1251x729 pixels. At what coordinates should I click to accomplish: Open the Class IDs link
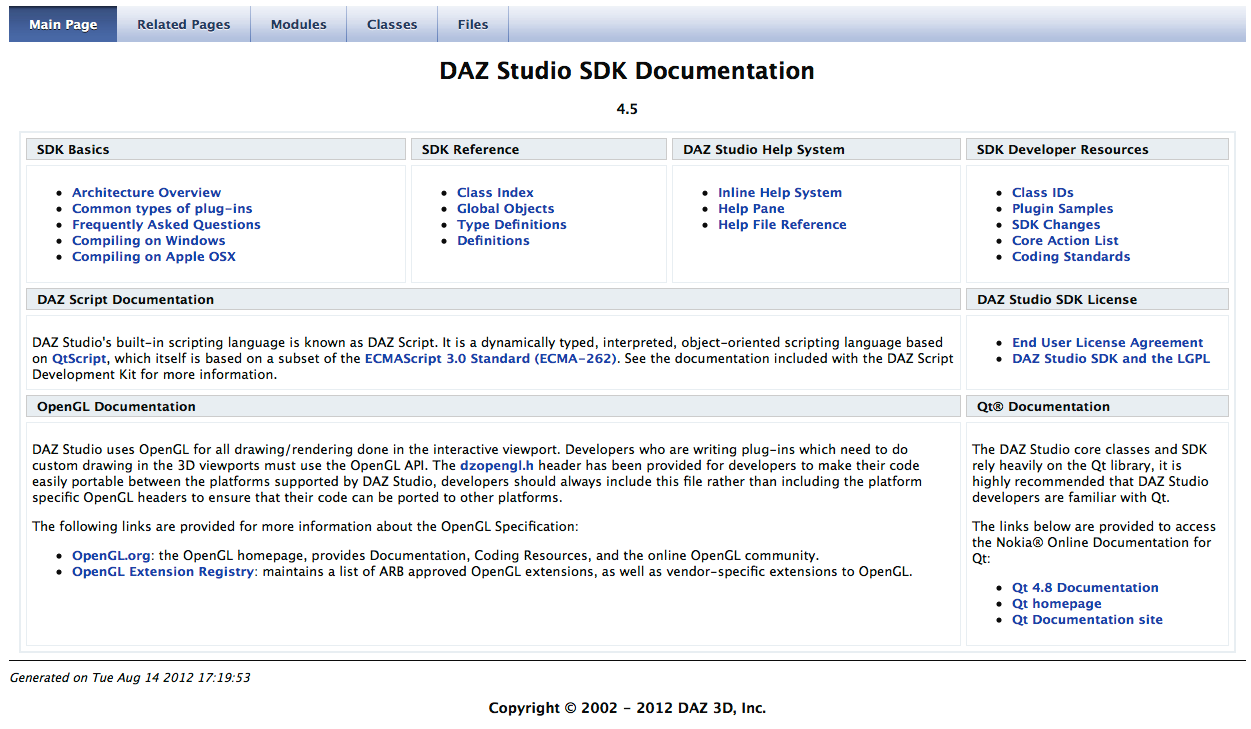pos(1042,193)
